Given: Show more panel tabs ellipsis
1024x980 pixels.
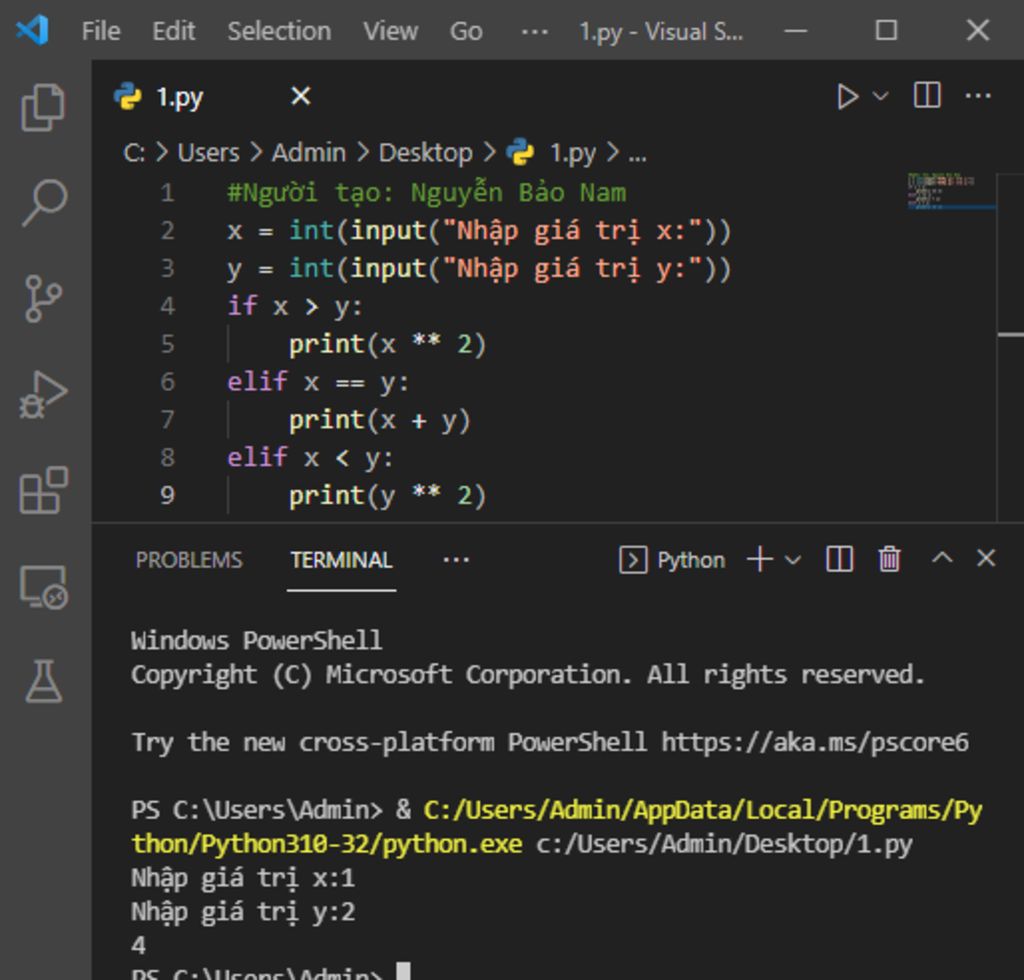Looking at the screenshot, I should click(455, 560).
